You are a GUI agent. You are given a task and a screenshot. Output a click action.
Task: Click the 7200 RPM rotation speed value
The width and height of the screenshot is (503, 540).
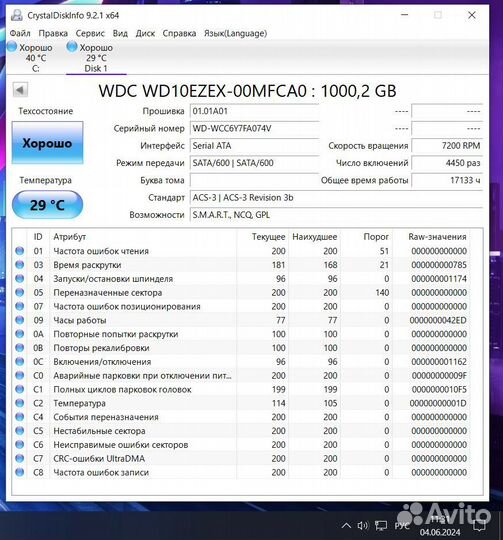[x=447, y=146]
